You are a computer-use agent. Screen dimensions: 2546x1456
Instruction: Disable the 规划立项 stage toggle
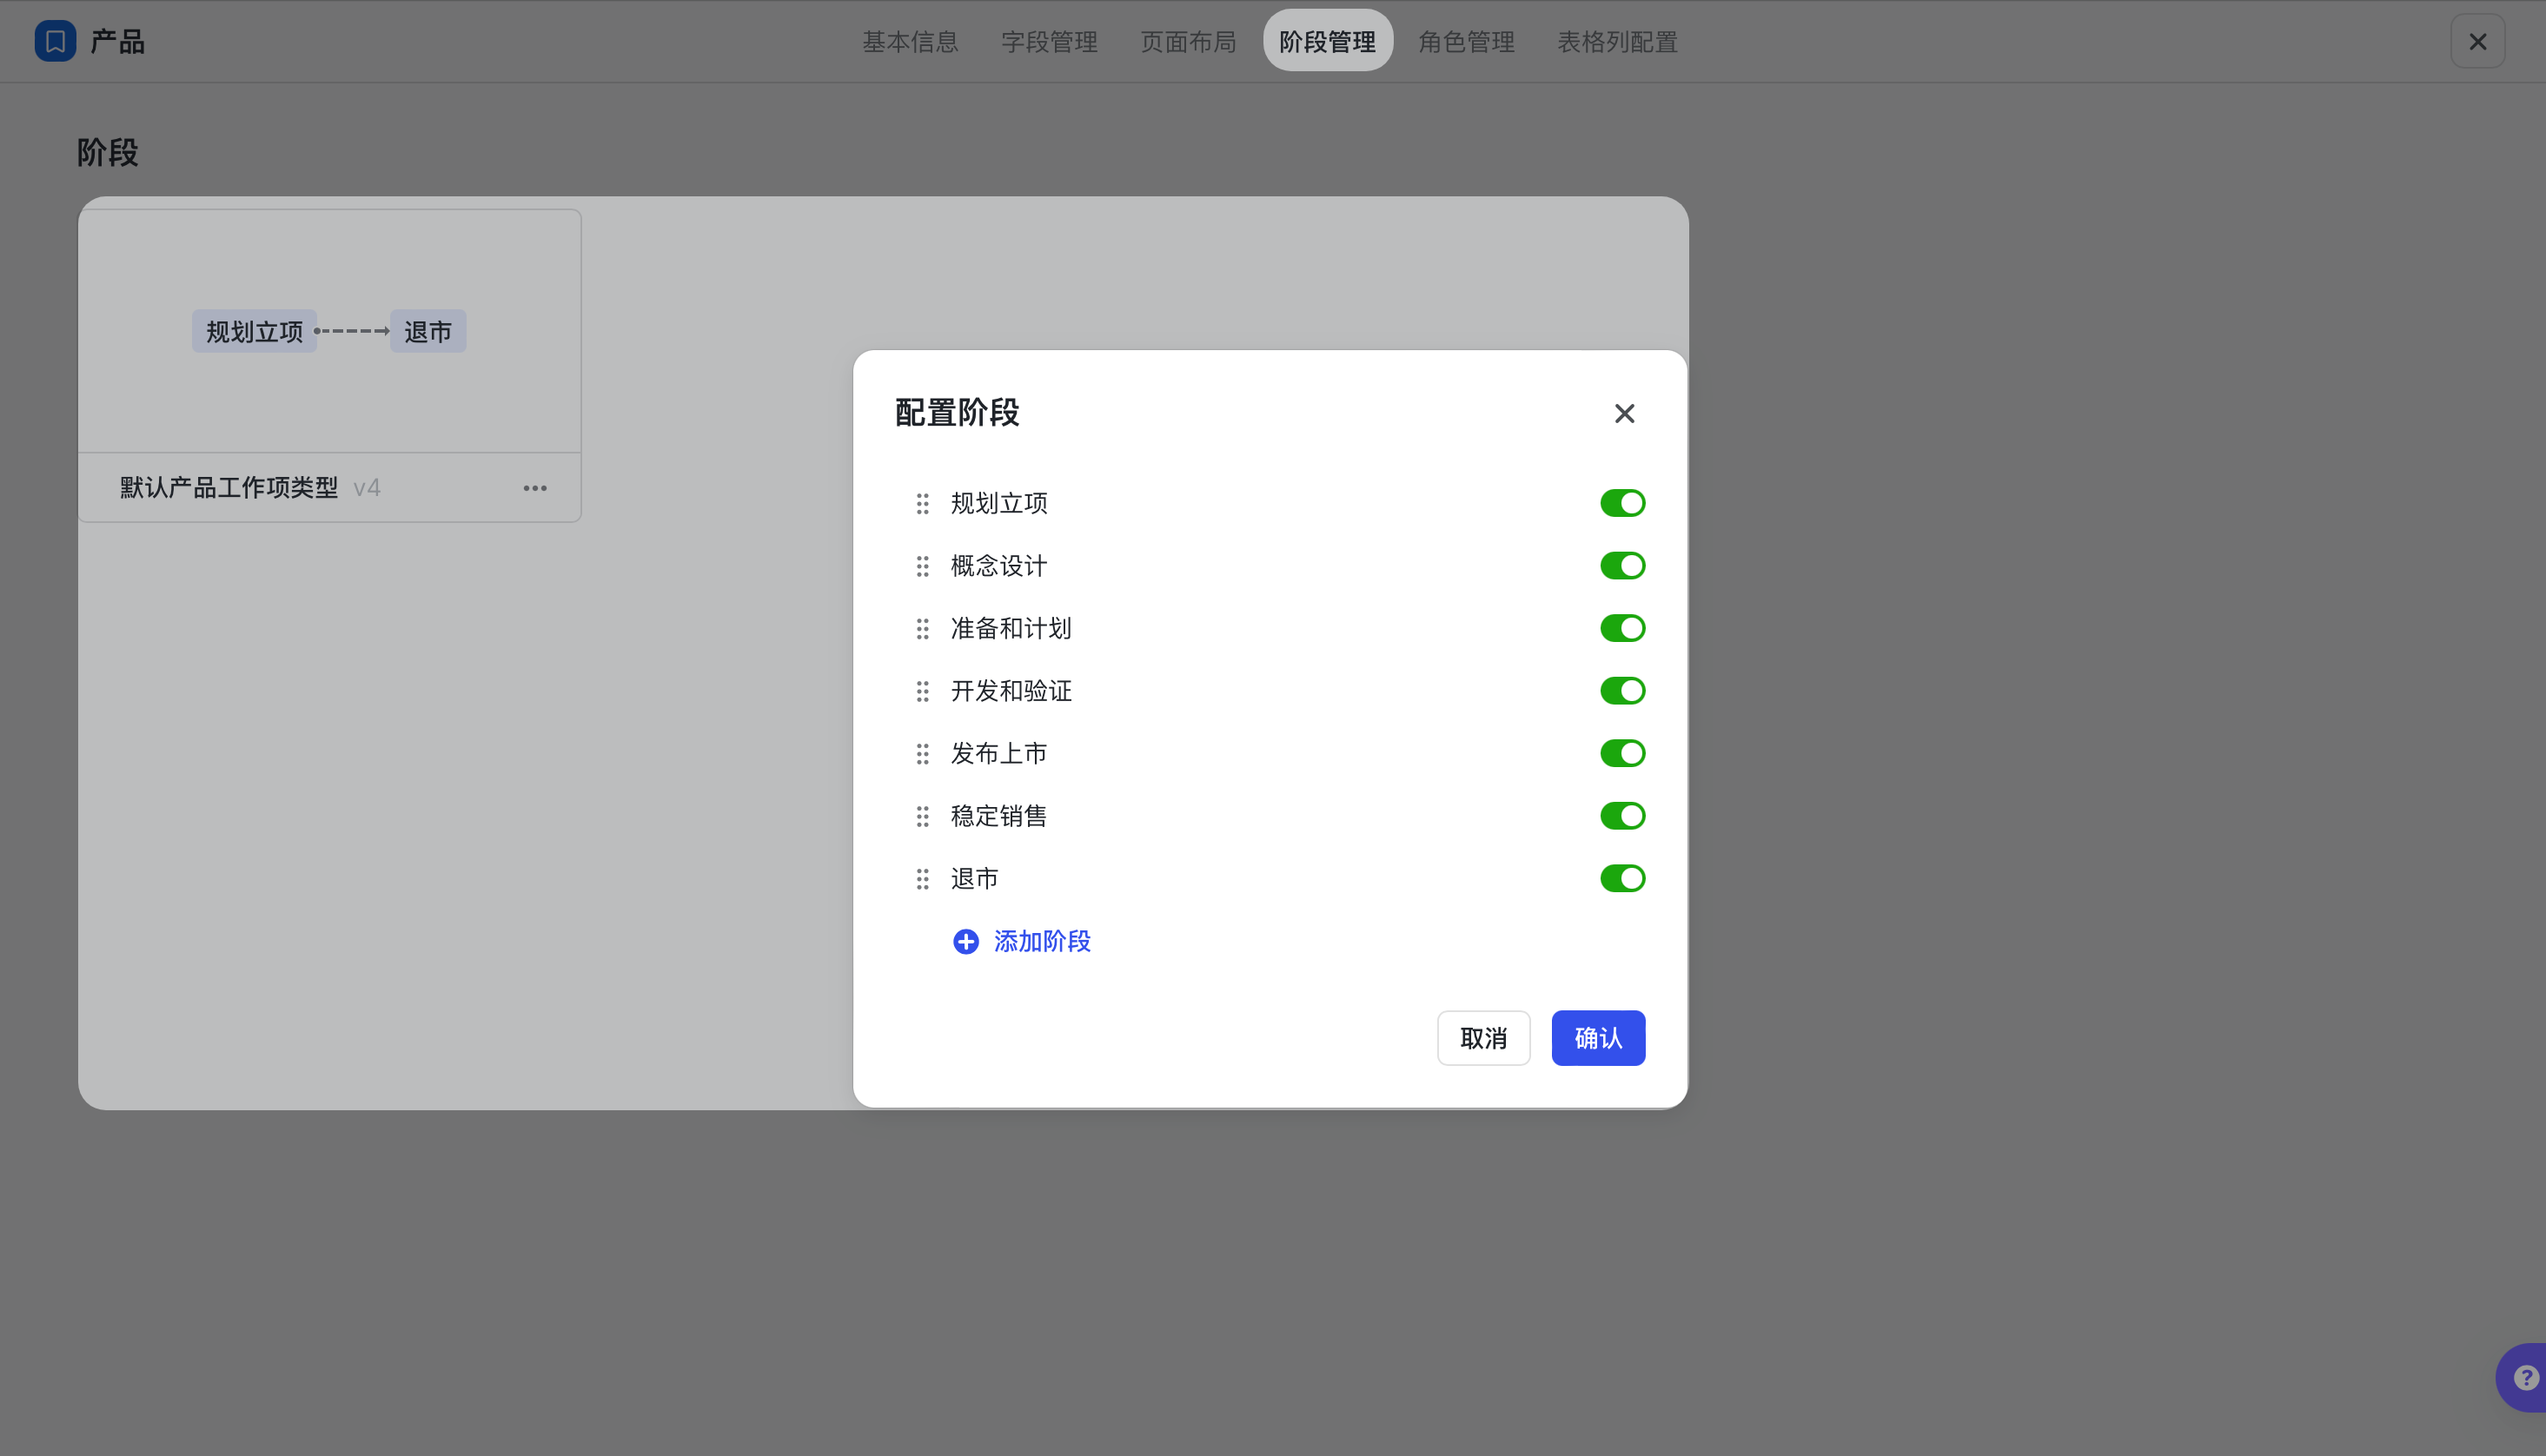pos(1622,503)
